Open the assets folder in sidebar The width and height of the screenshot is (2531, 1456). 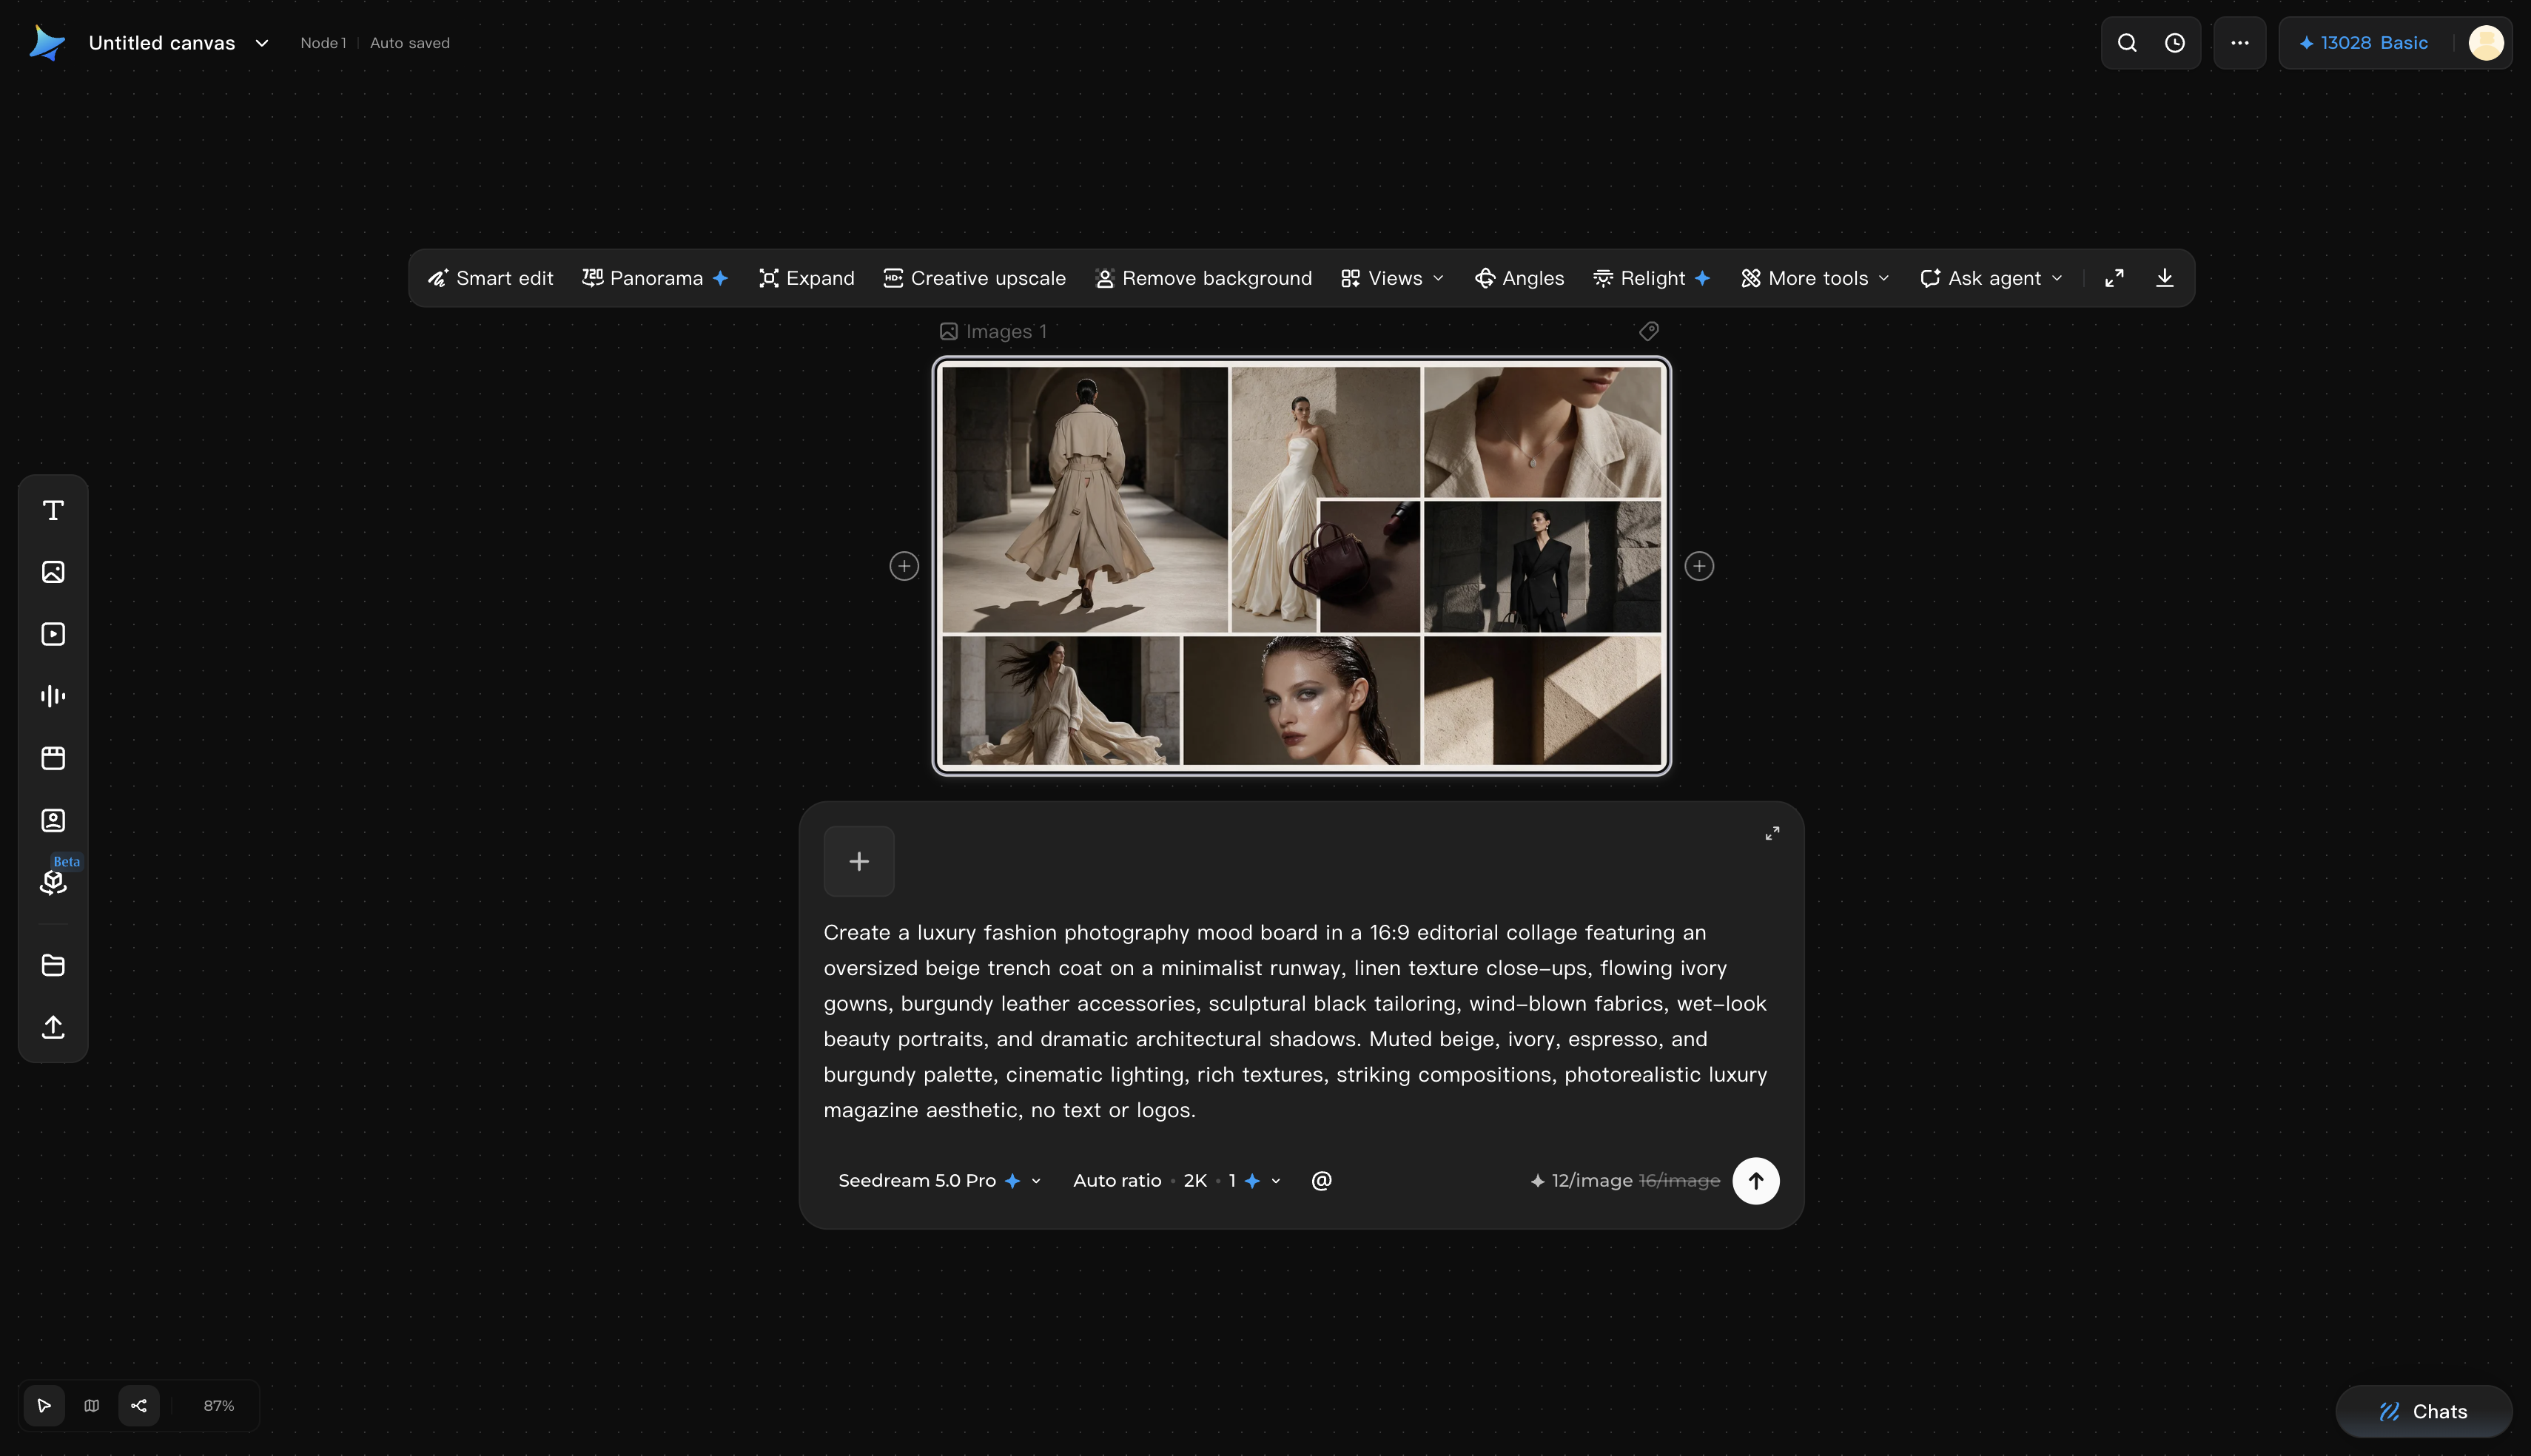pyautogui.click(x=53, y=965)
